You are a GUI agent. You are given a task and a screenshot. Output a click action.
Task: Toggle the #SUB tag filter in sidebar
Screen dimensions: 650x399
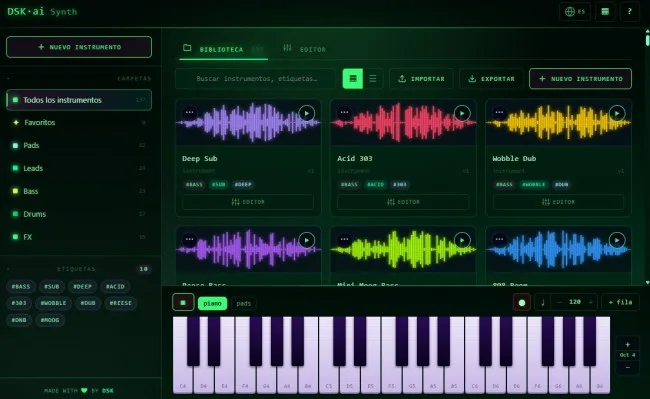click(x=52, y=286)
